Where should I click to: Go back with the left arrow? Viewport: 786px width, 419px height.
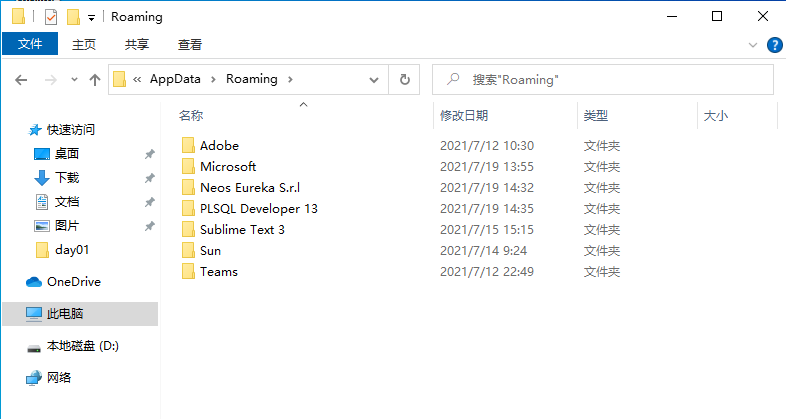pos(21,80)
